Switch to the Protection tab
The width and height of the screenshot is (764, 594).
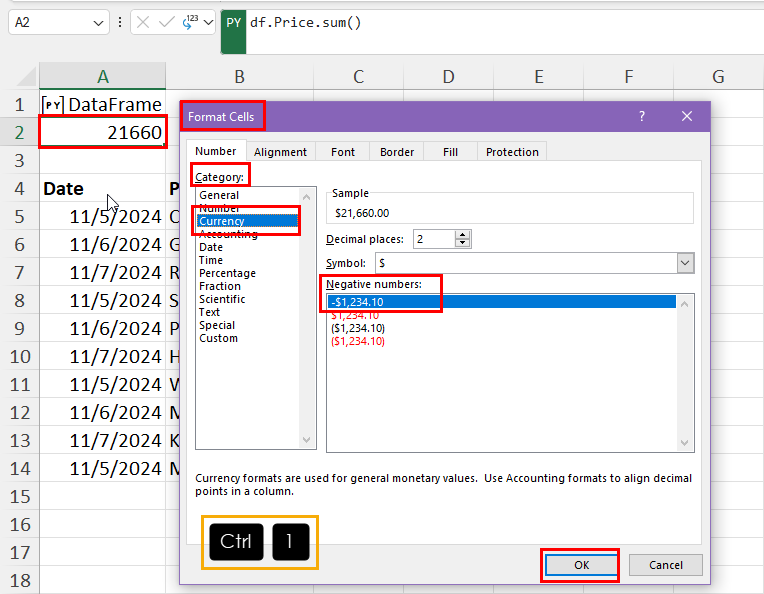pyautogui.click(x=512, y=152)
